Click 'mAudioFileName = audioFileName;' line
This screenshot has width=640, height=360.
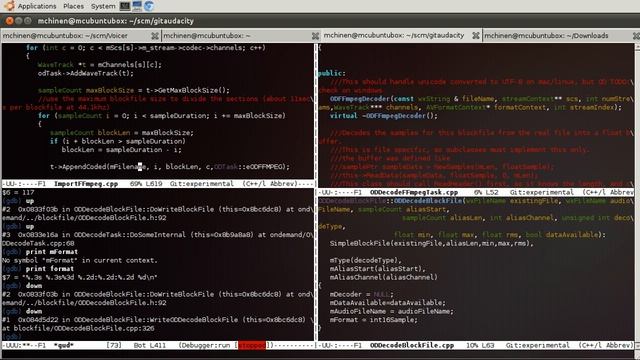(391, 311)
